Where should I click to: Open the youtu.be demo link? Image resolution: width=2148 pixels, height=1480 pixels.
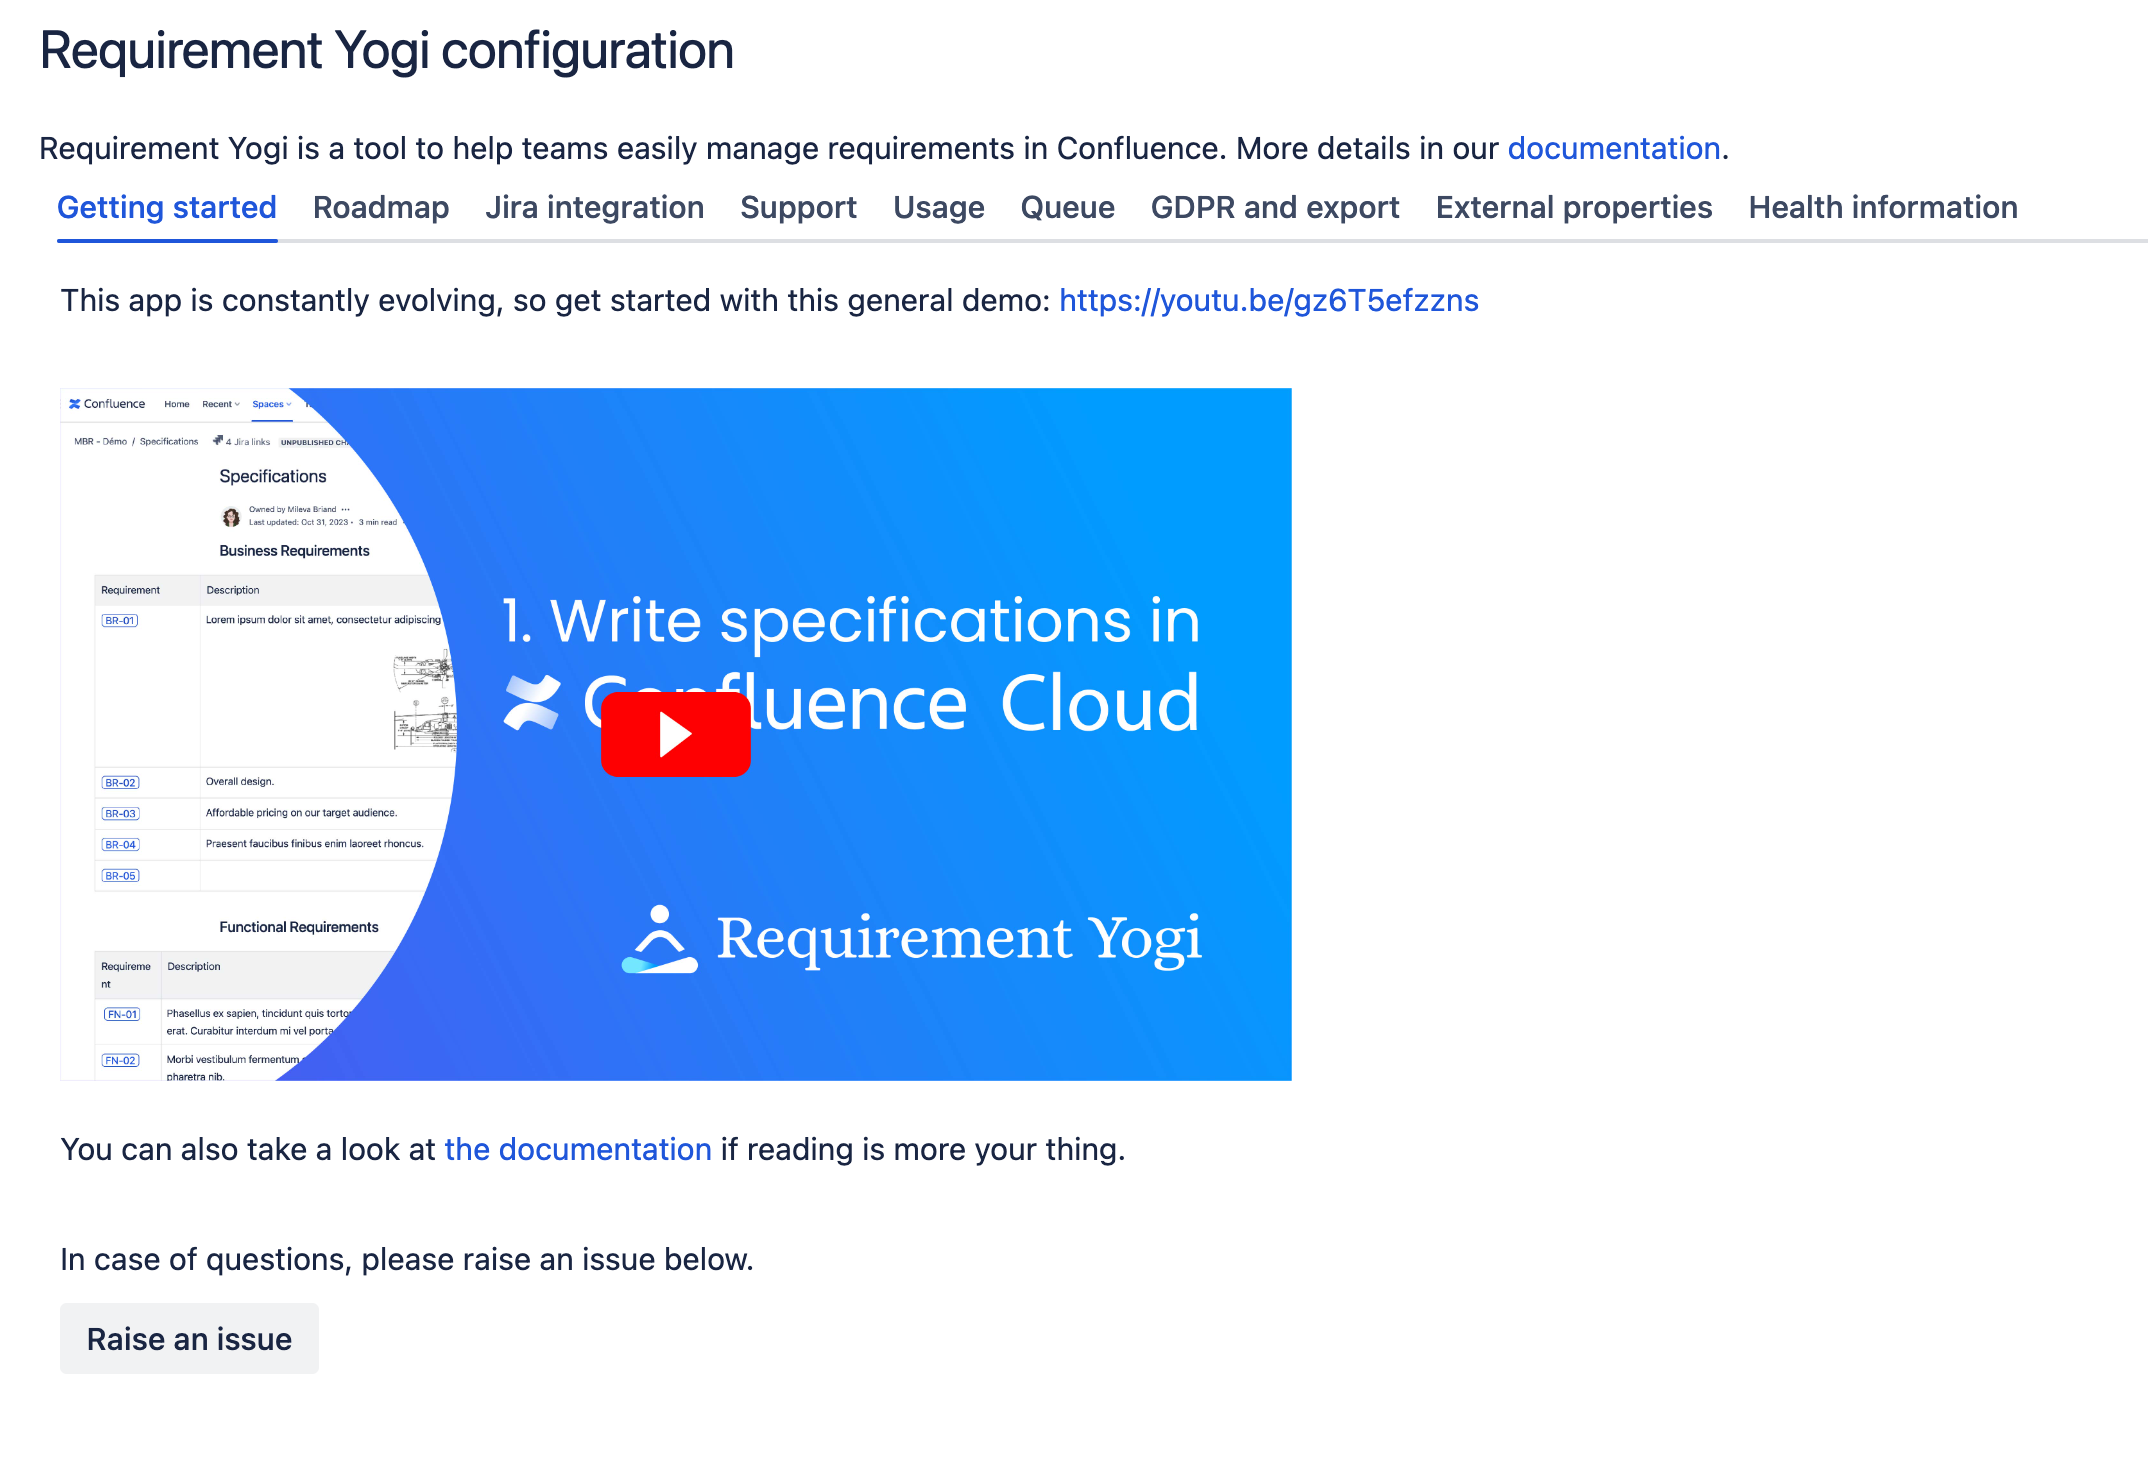(1268, 300)
